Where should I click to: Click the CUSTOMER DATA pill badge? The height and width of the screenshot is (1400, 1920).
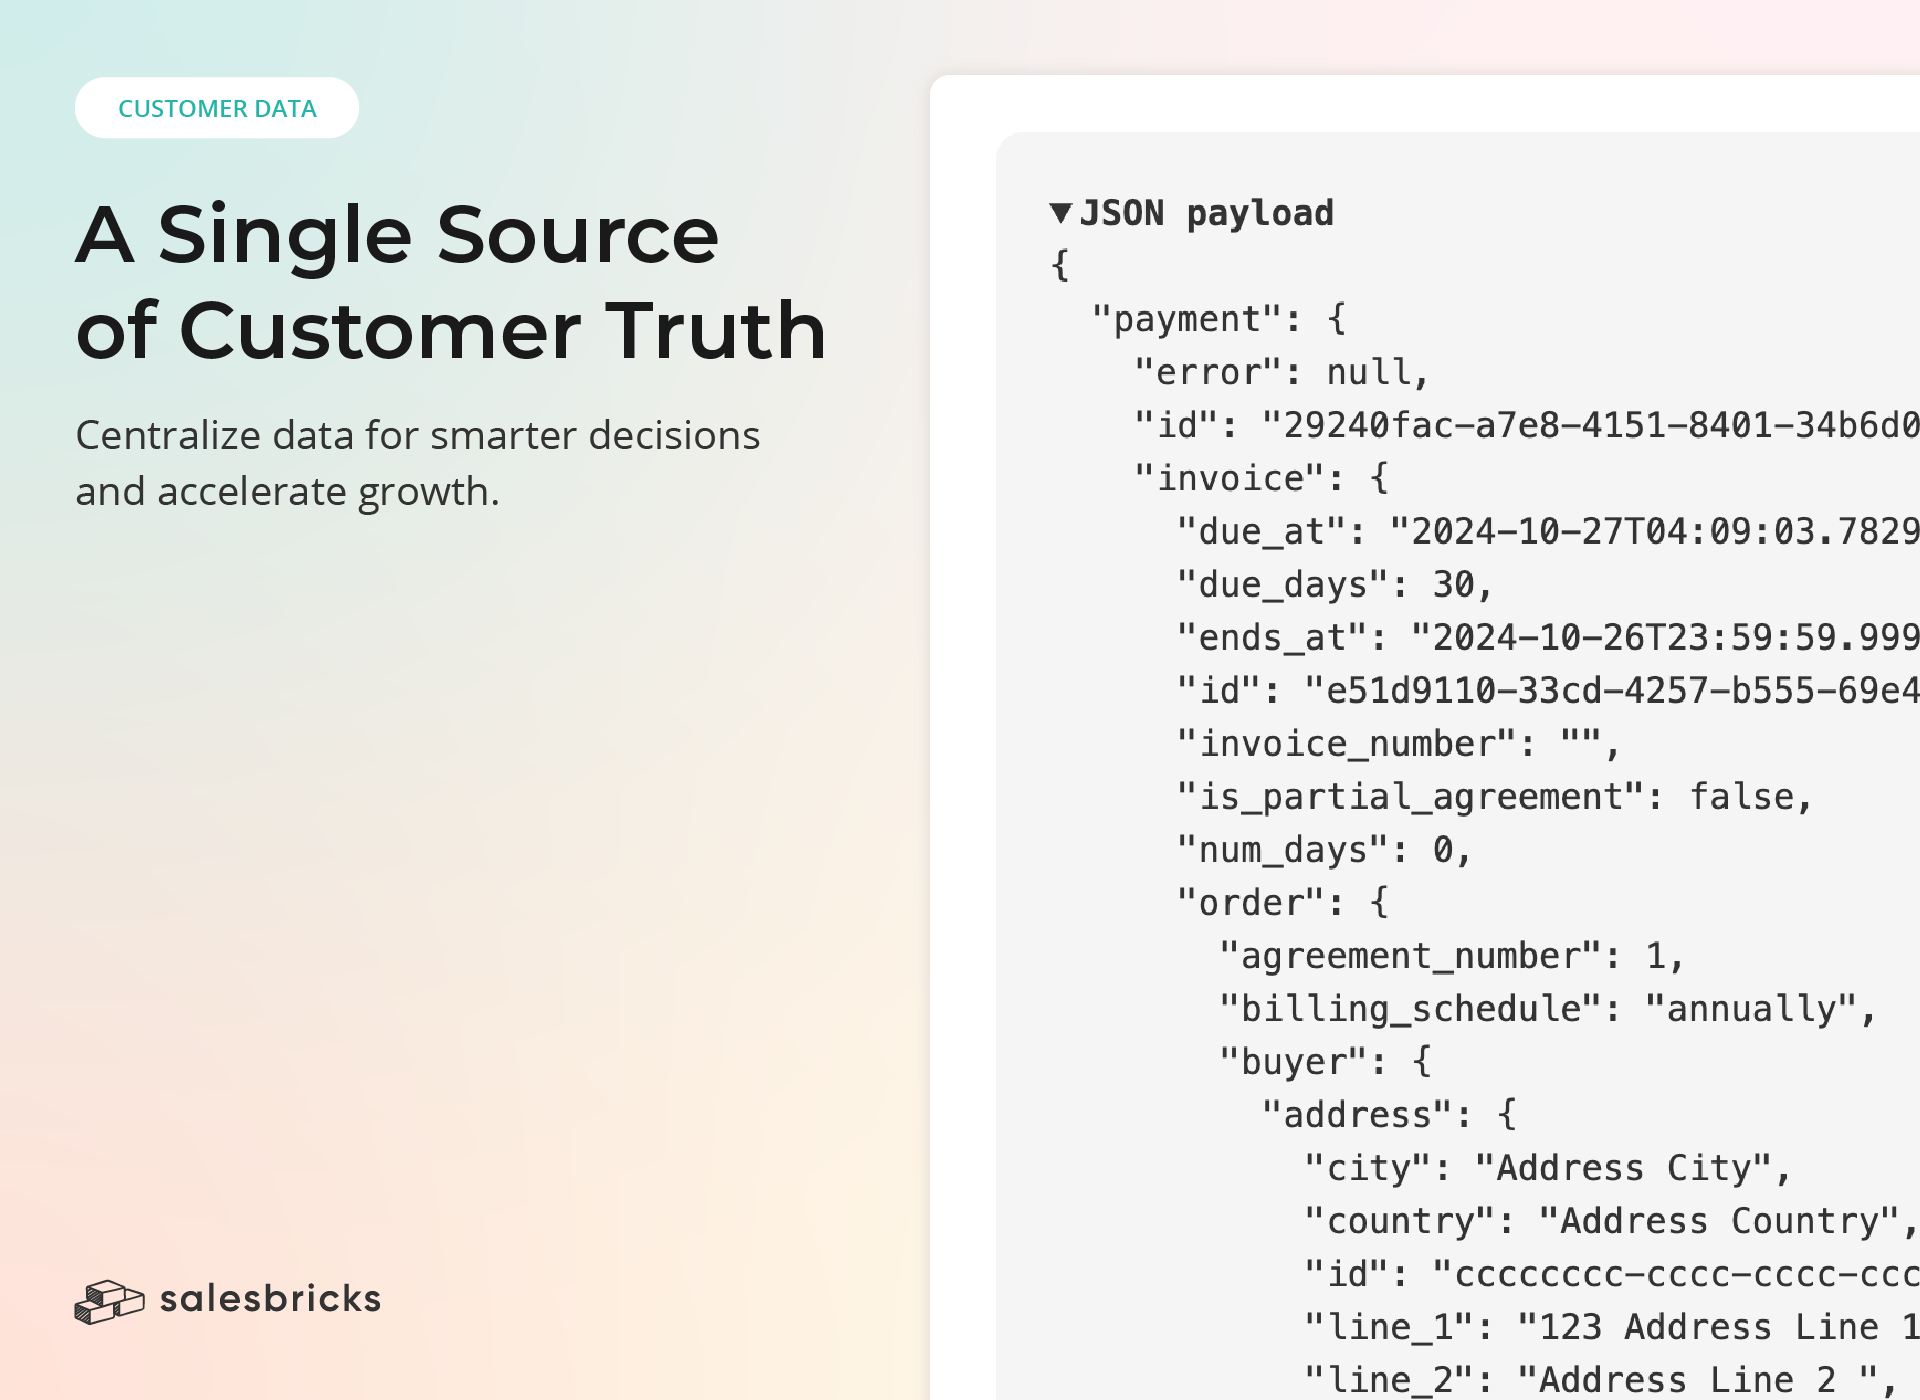coord(217,108)
